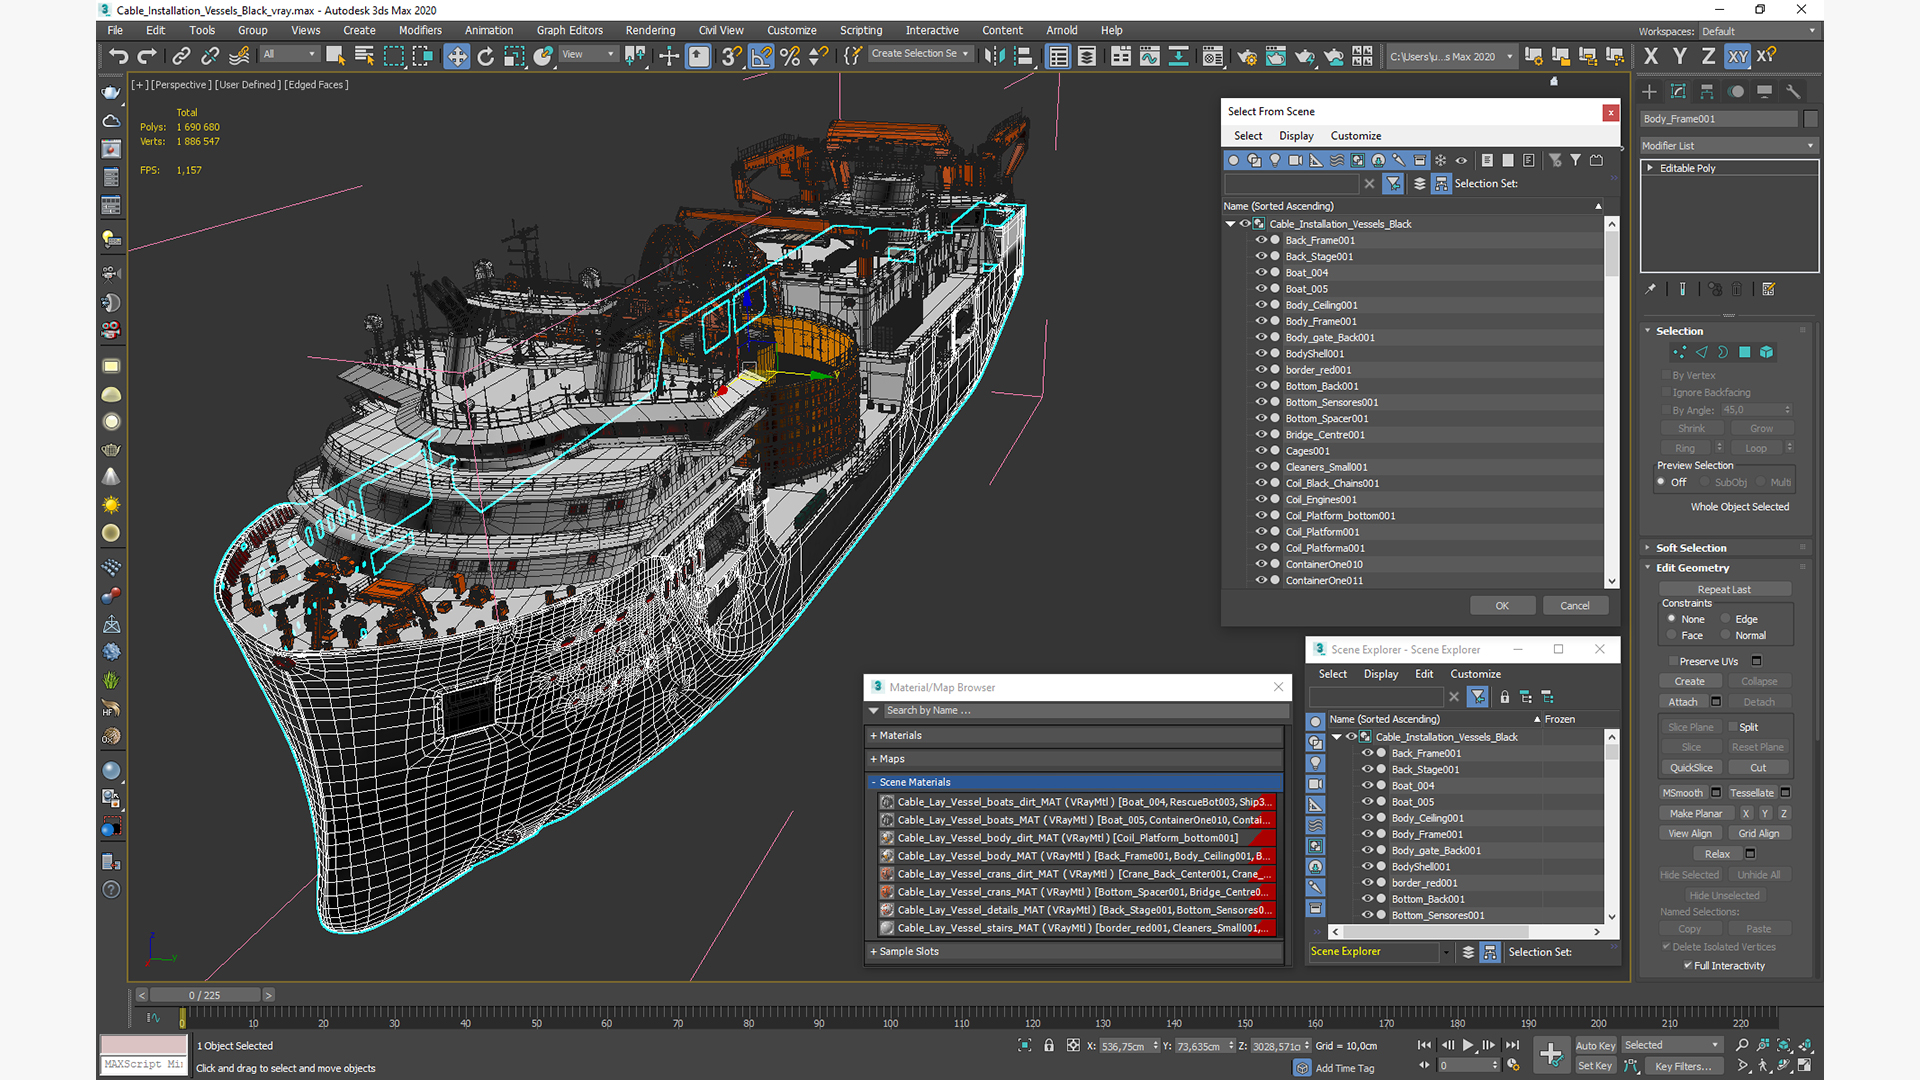
Task: Toggle visibility eye of Boat_005 in Scene Explorer
Action: (1367, 801)
